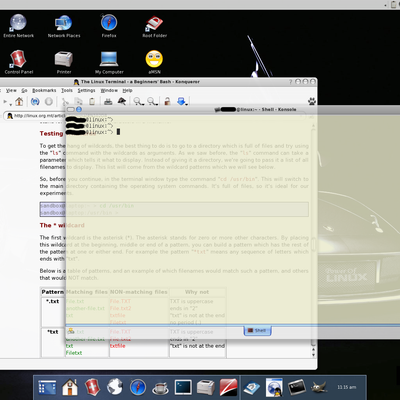Open the dropdown arrow beside Forward button

click(x=11, y=104)
